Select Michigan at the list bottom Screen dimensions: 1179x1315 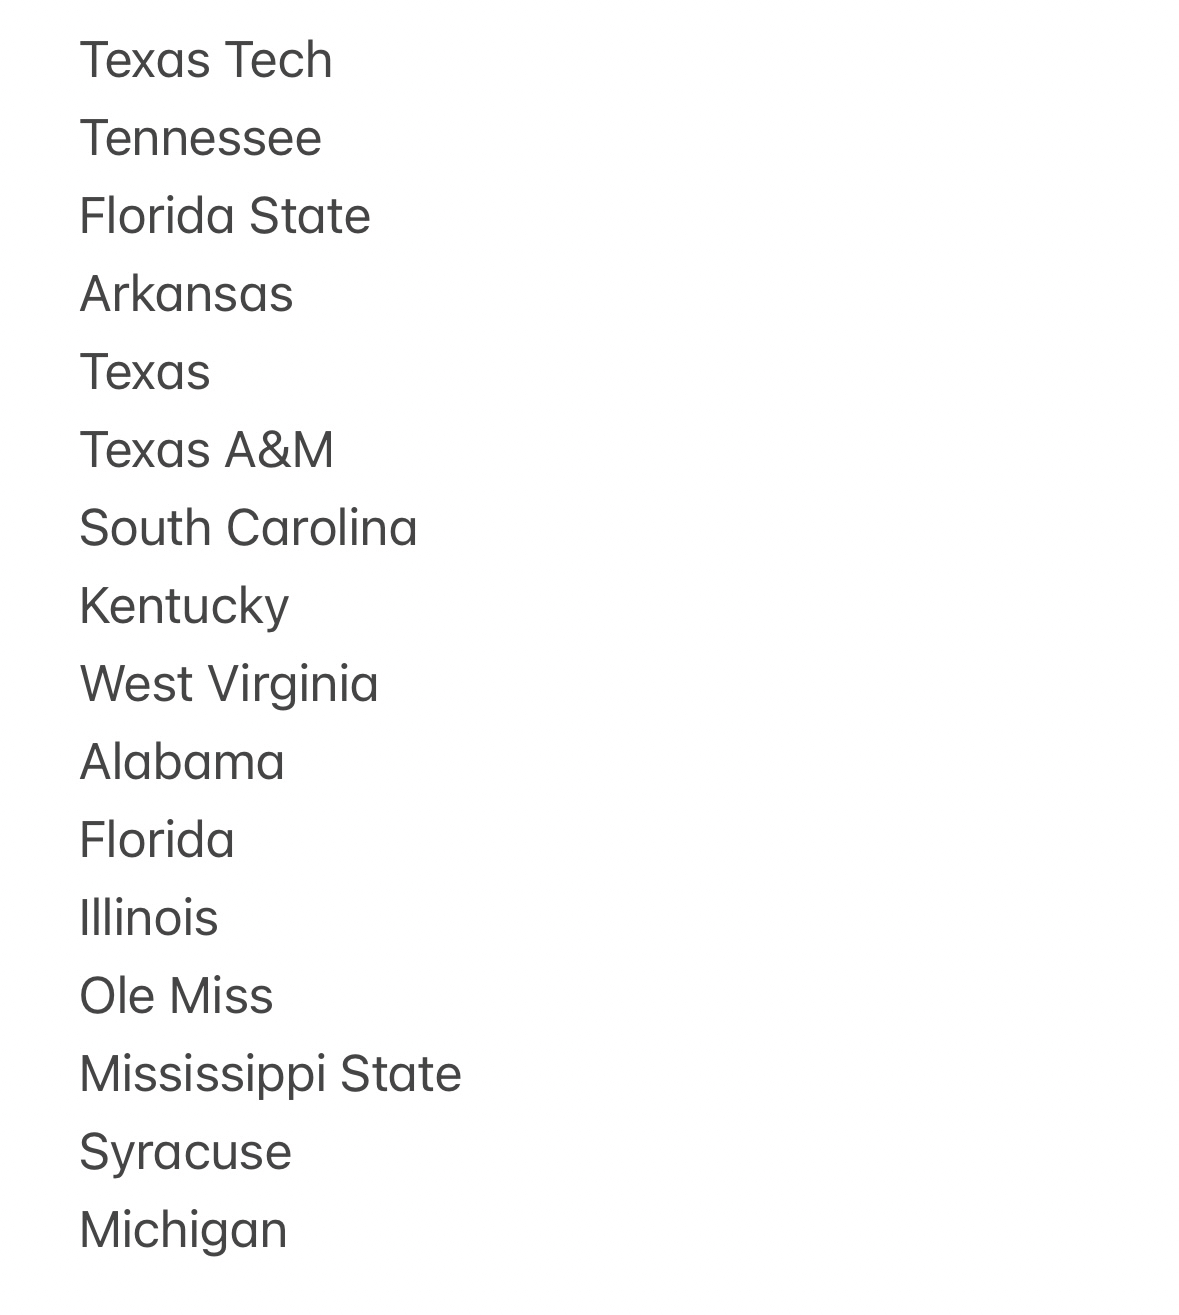(x=183, y=1230)
